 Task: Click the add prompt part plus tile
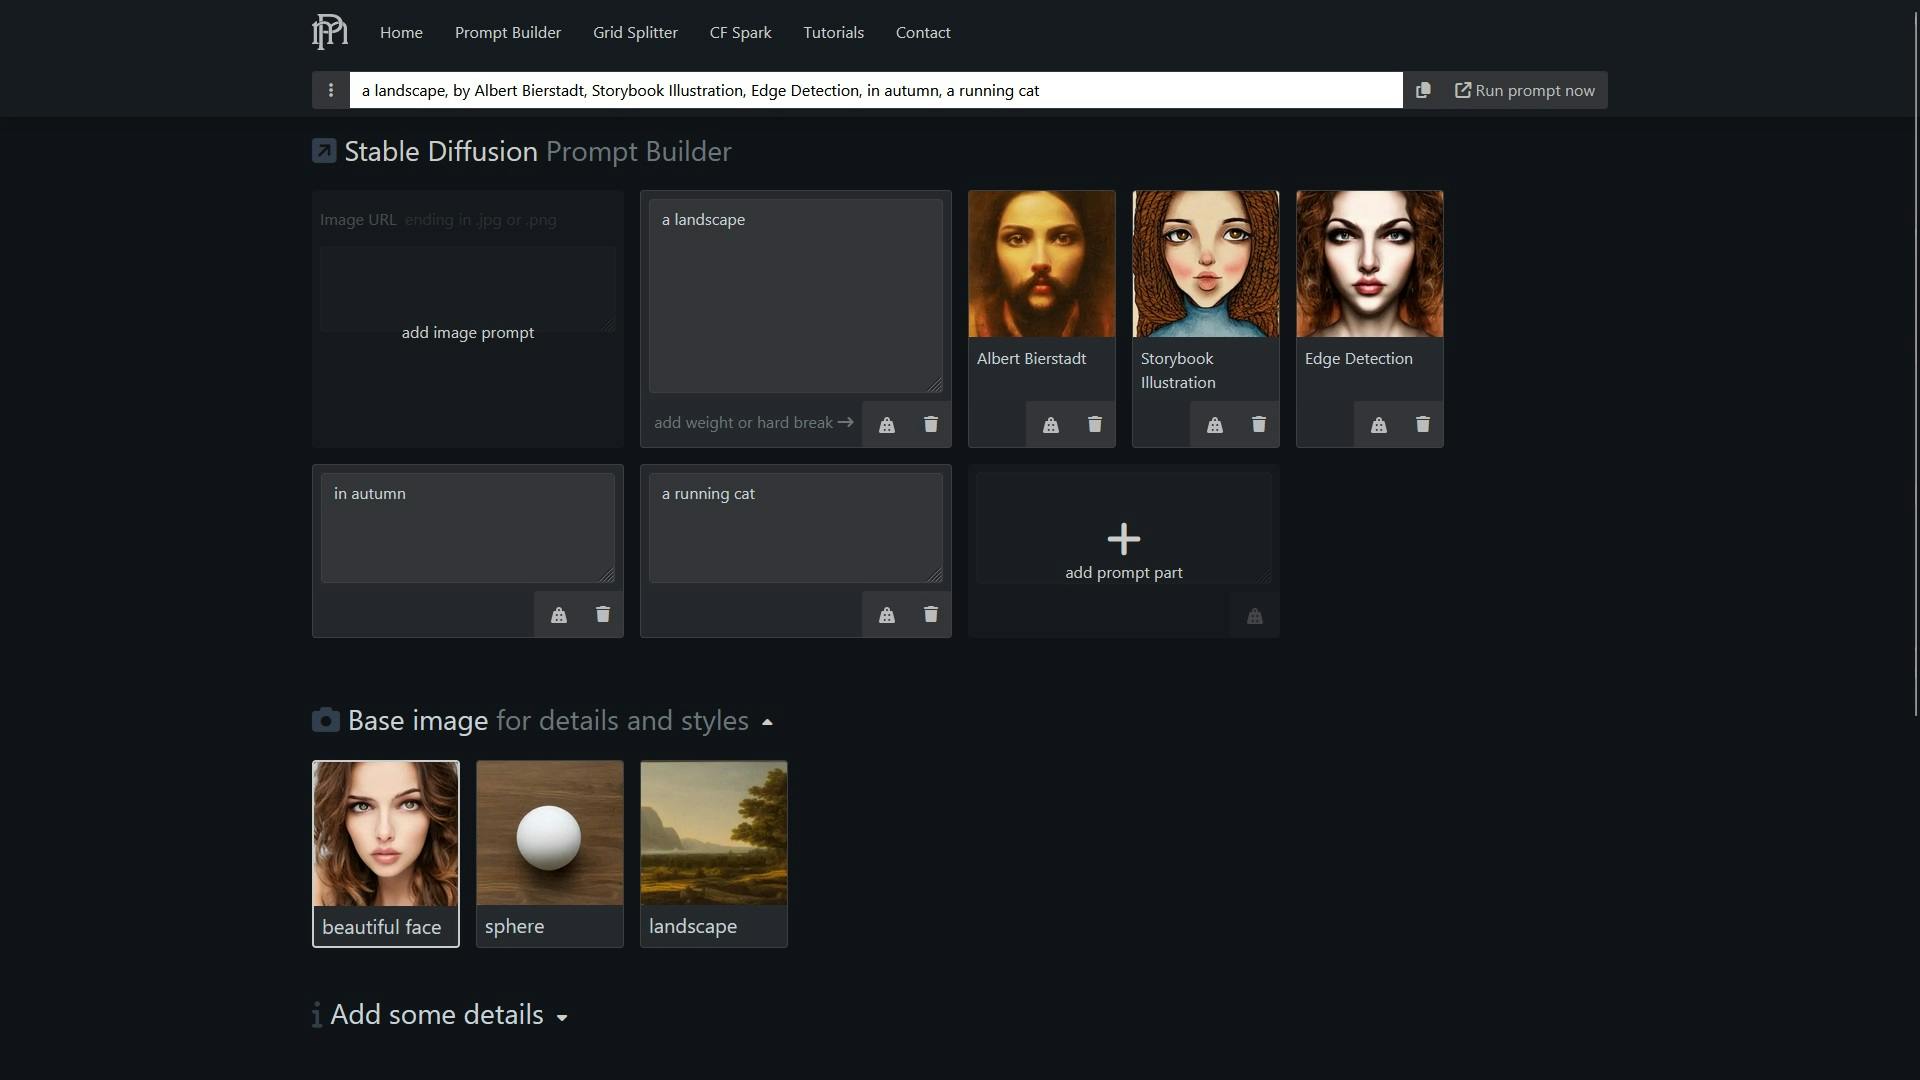tap(1123, 540)
